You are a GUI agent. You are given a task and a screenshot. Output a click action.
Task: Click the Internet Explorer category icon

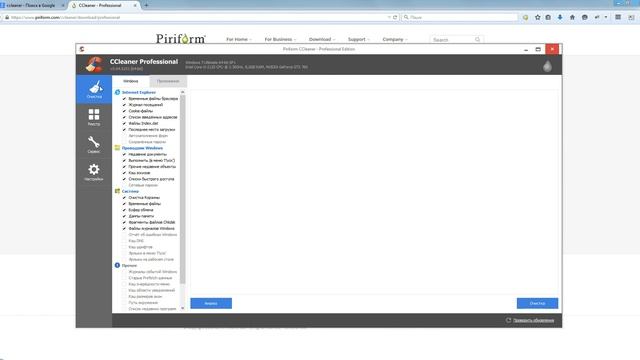tap(118, 92)
